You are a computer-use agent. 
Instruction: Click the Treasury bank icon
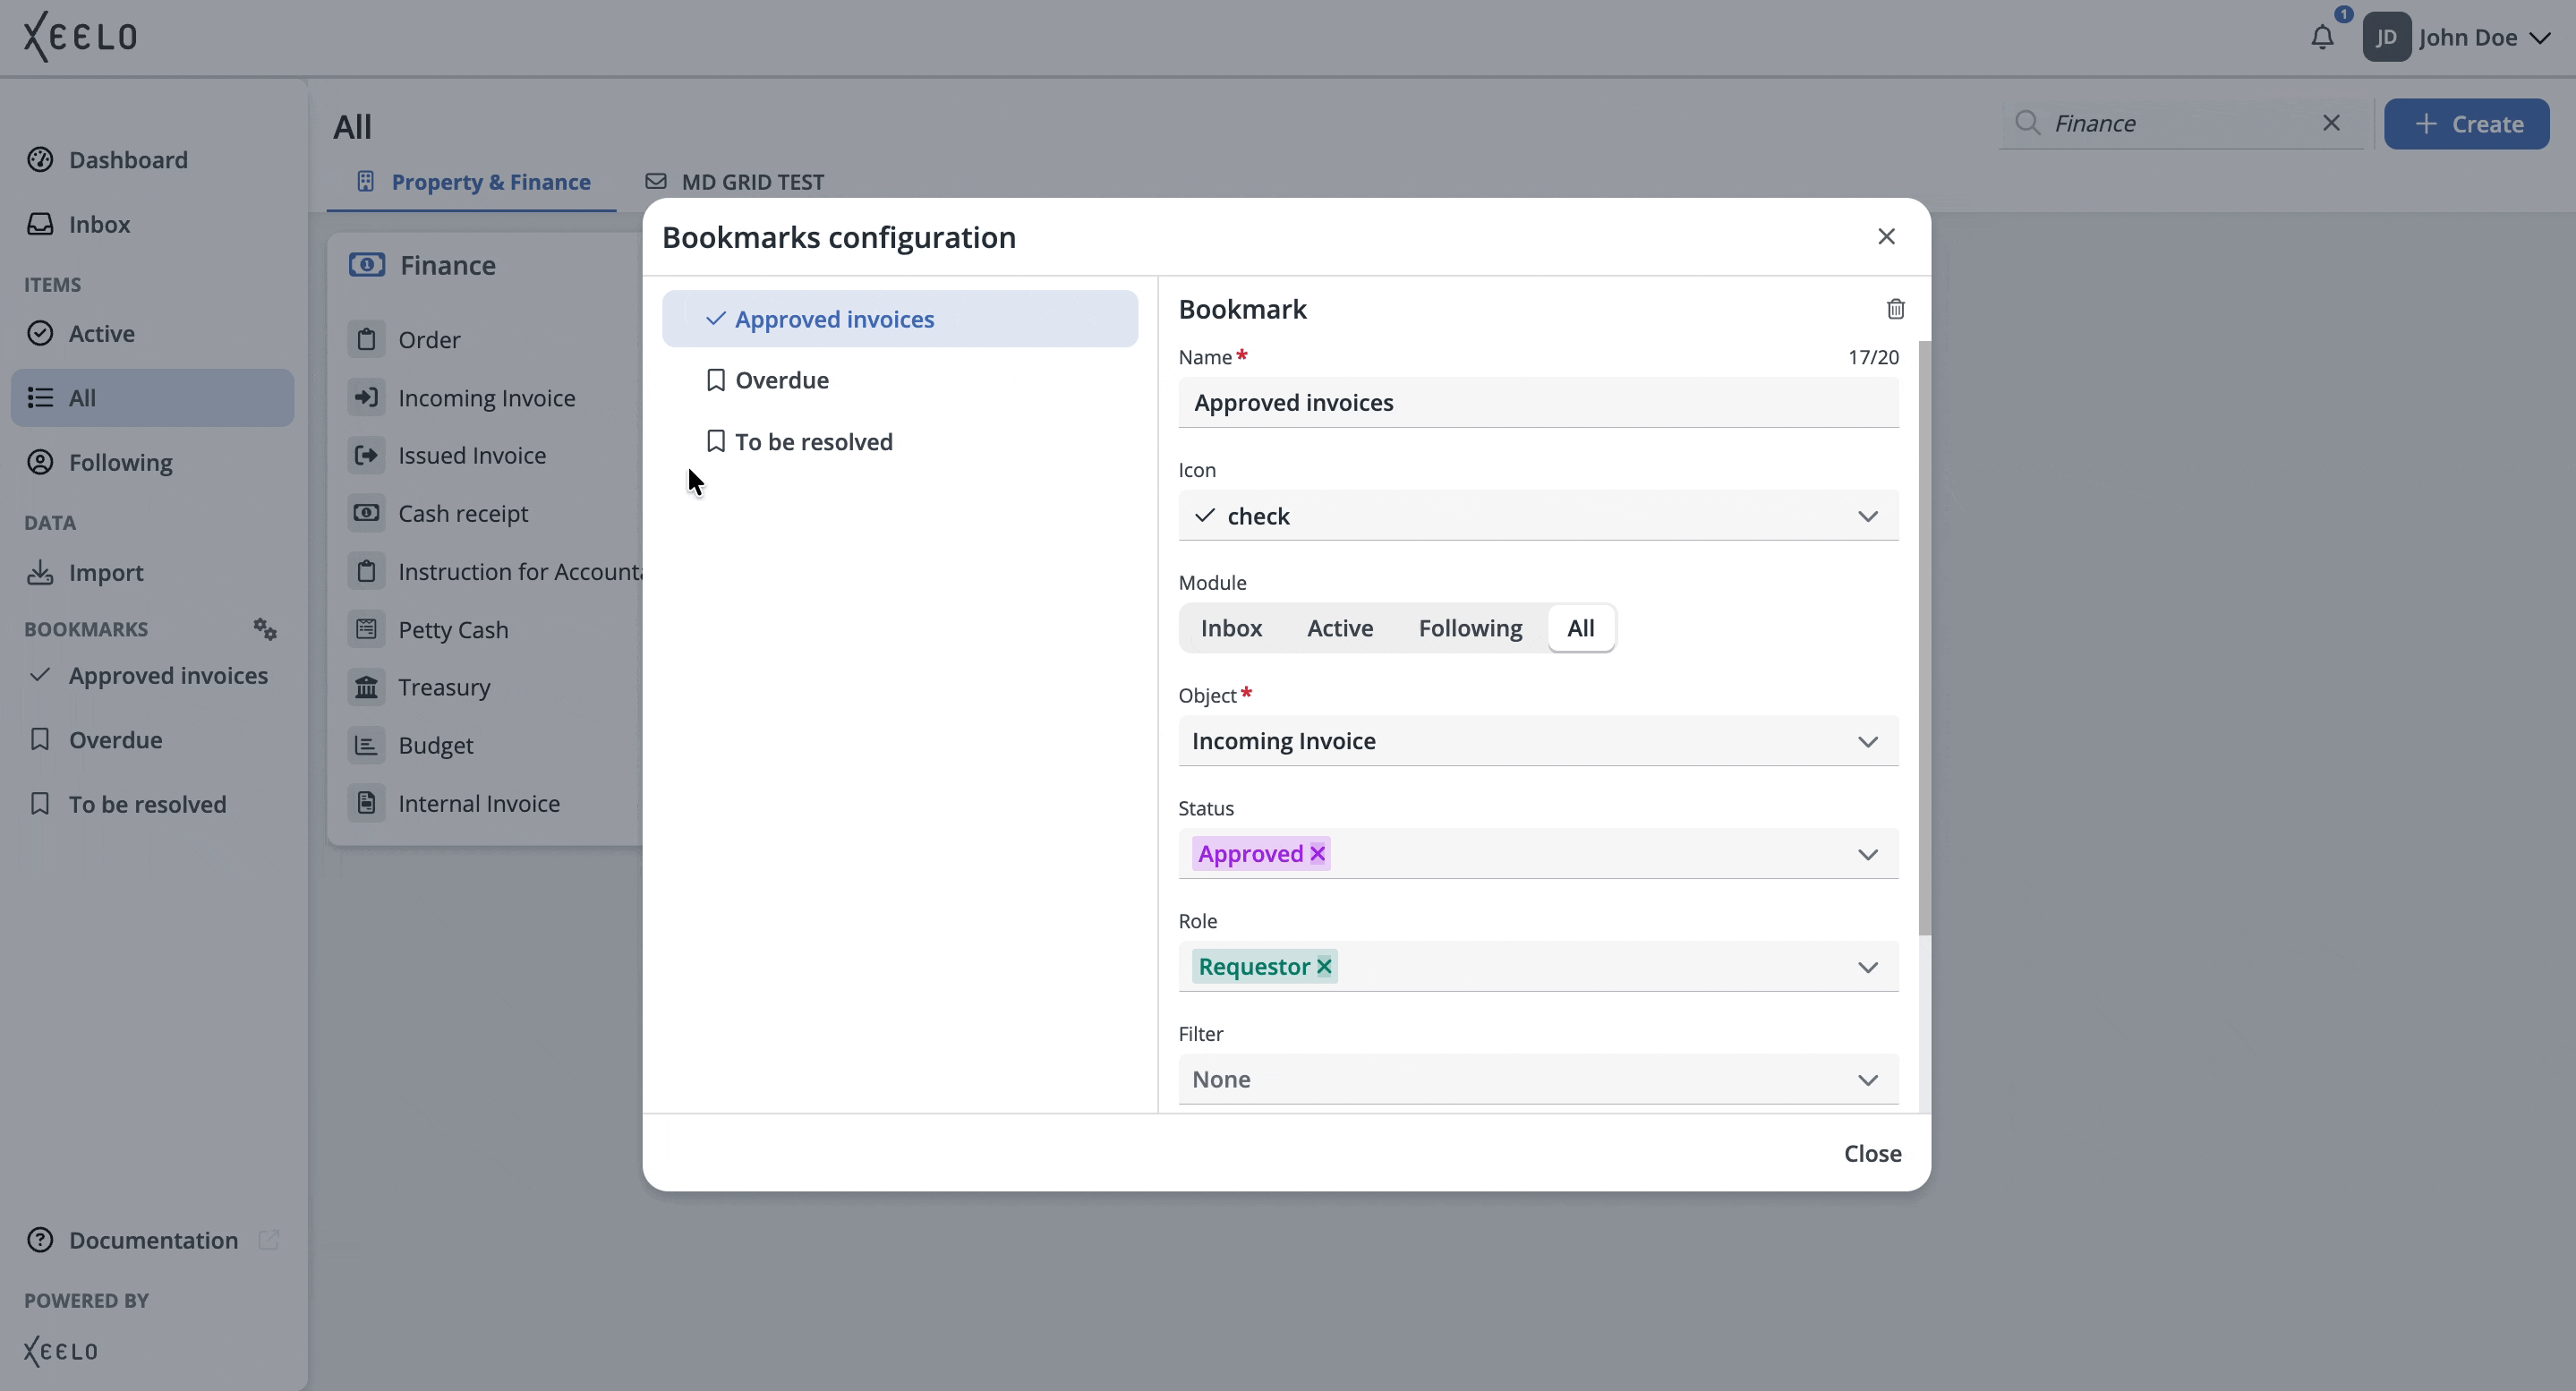point(366,687)
